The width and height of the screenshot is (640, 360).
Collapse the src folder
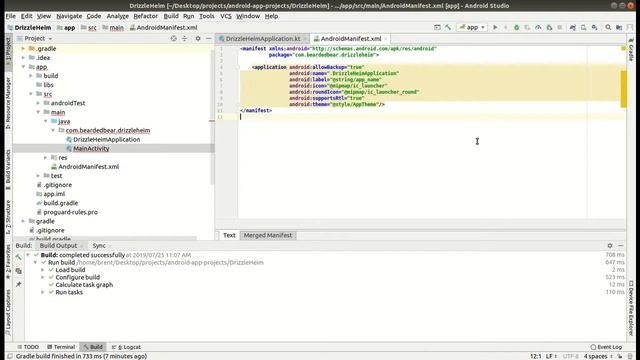coord(31,94)
